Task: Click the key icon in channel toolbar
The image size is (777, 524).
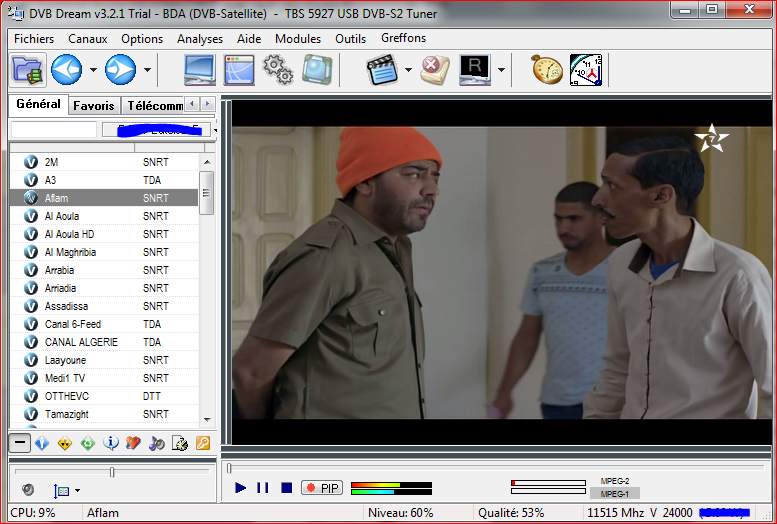Action: point(202,443)
